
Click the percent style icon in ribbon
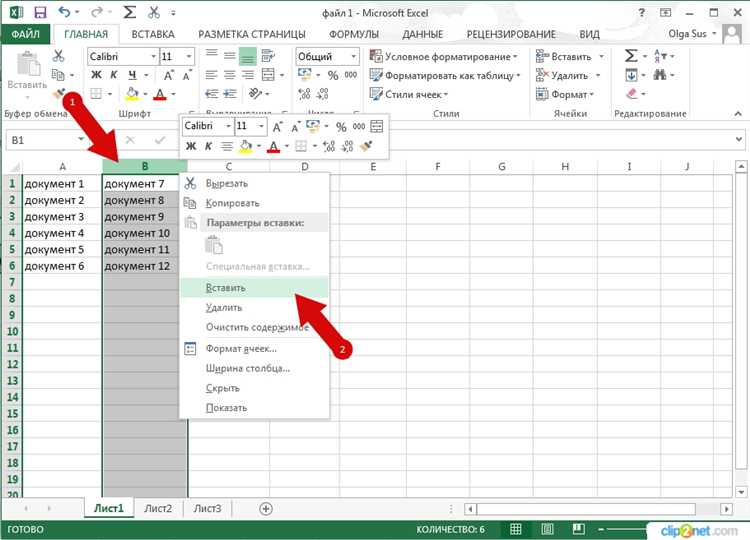point(333,75)
